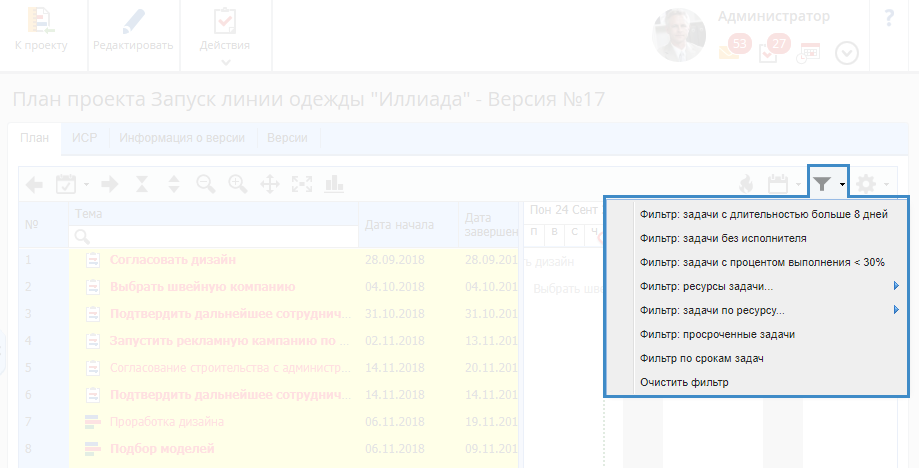Open the gear settings dropdown in the toolbar
Image resolution: width=919 pixels, height=468 pixels.
tap(870, 184)
